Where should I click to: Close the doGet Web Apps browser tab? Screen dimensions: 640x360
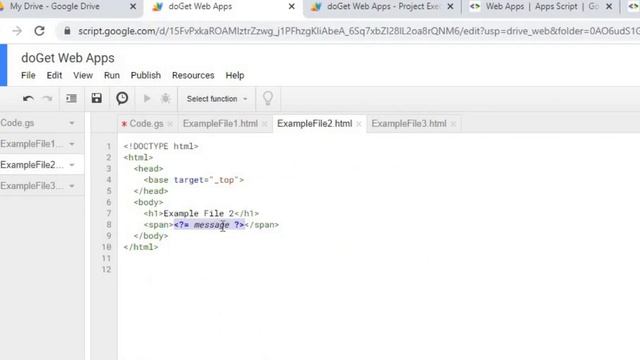(291, 7)
